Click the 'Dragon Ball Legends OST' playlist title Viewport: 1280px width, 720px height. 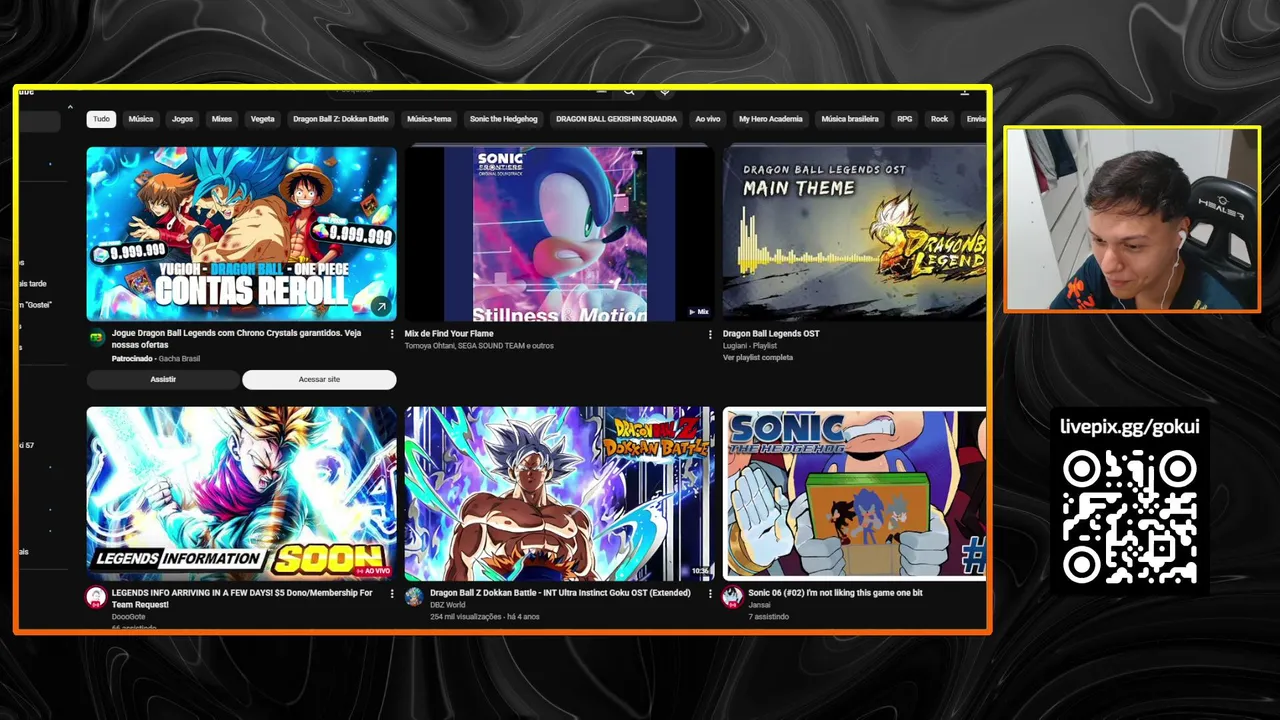771,334
